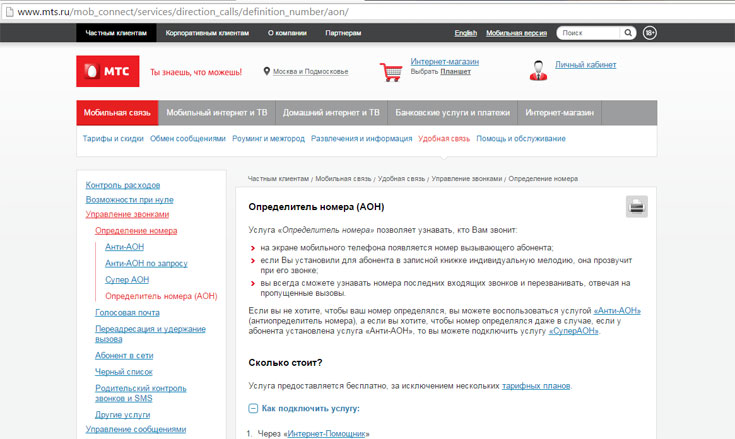Screen dimensions: 735x439
Task: Open the 'СуперАОН' link in the text
Action: (x=574, y=331)
